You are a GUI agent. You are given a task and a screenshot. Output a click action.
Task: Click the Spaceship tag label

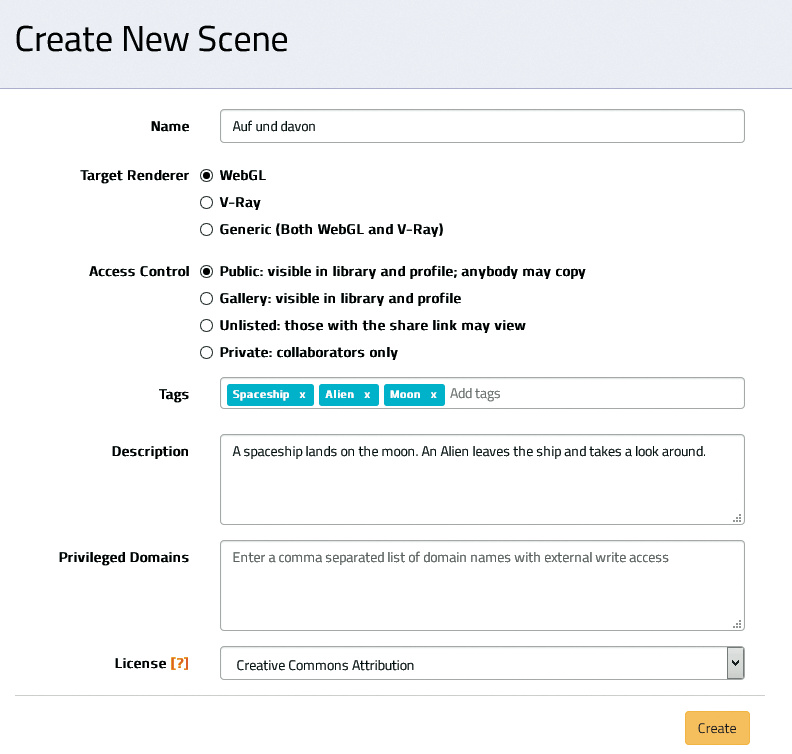pyautogui.click(x=261, y=395)
